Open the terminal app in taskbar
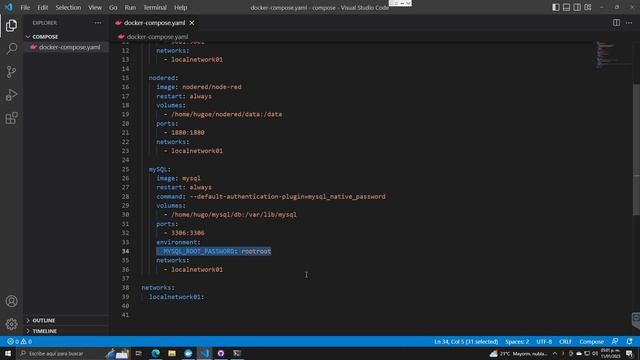This screenshot has height=360, width=640. point(237,353)
